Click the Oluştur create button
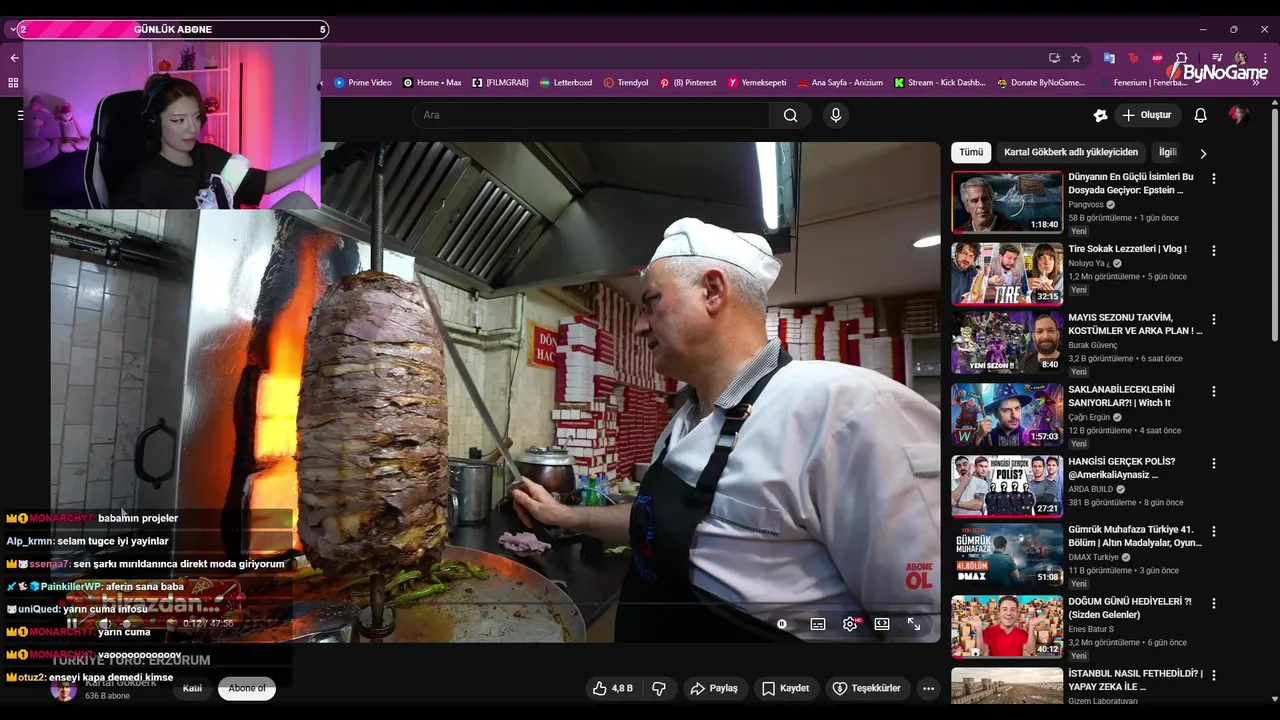Viewport: 1280px width, 720px height. (1147, 115)
